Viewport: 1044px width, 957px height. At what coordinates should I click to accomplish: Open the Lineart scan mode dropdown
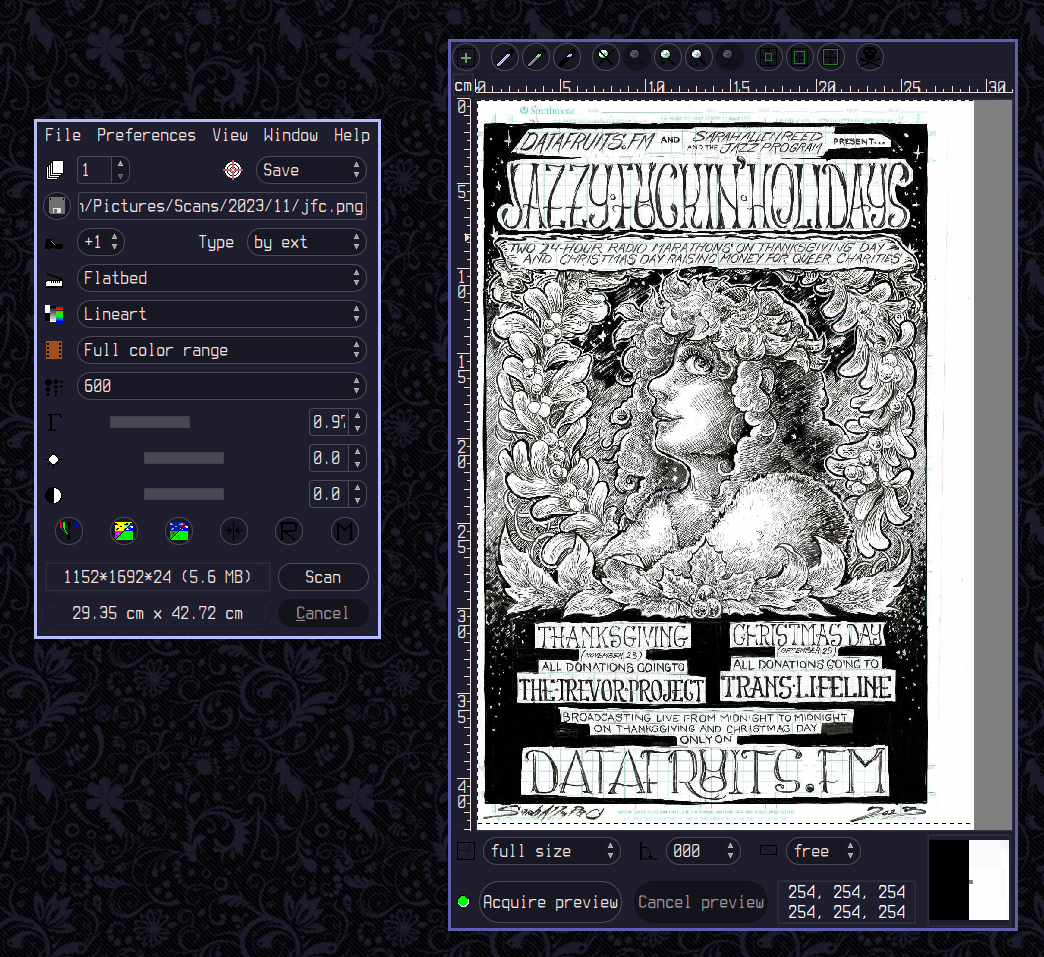[222, 314]
